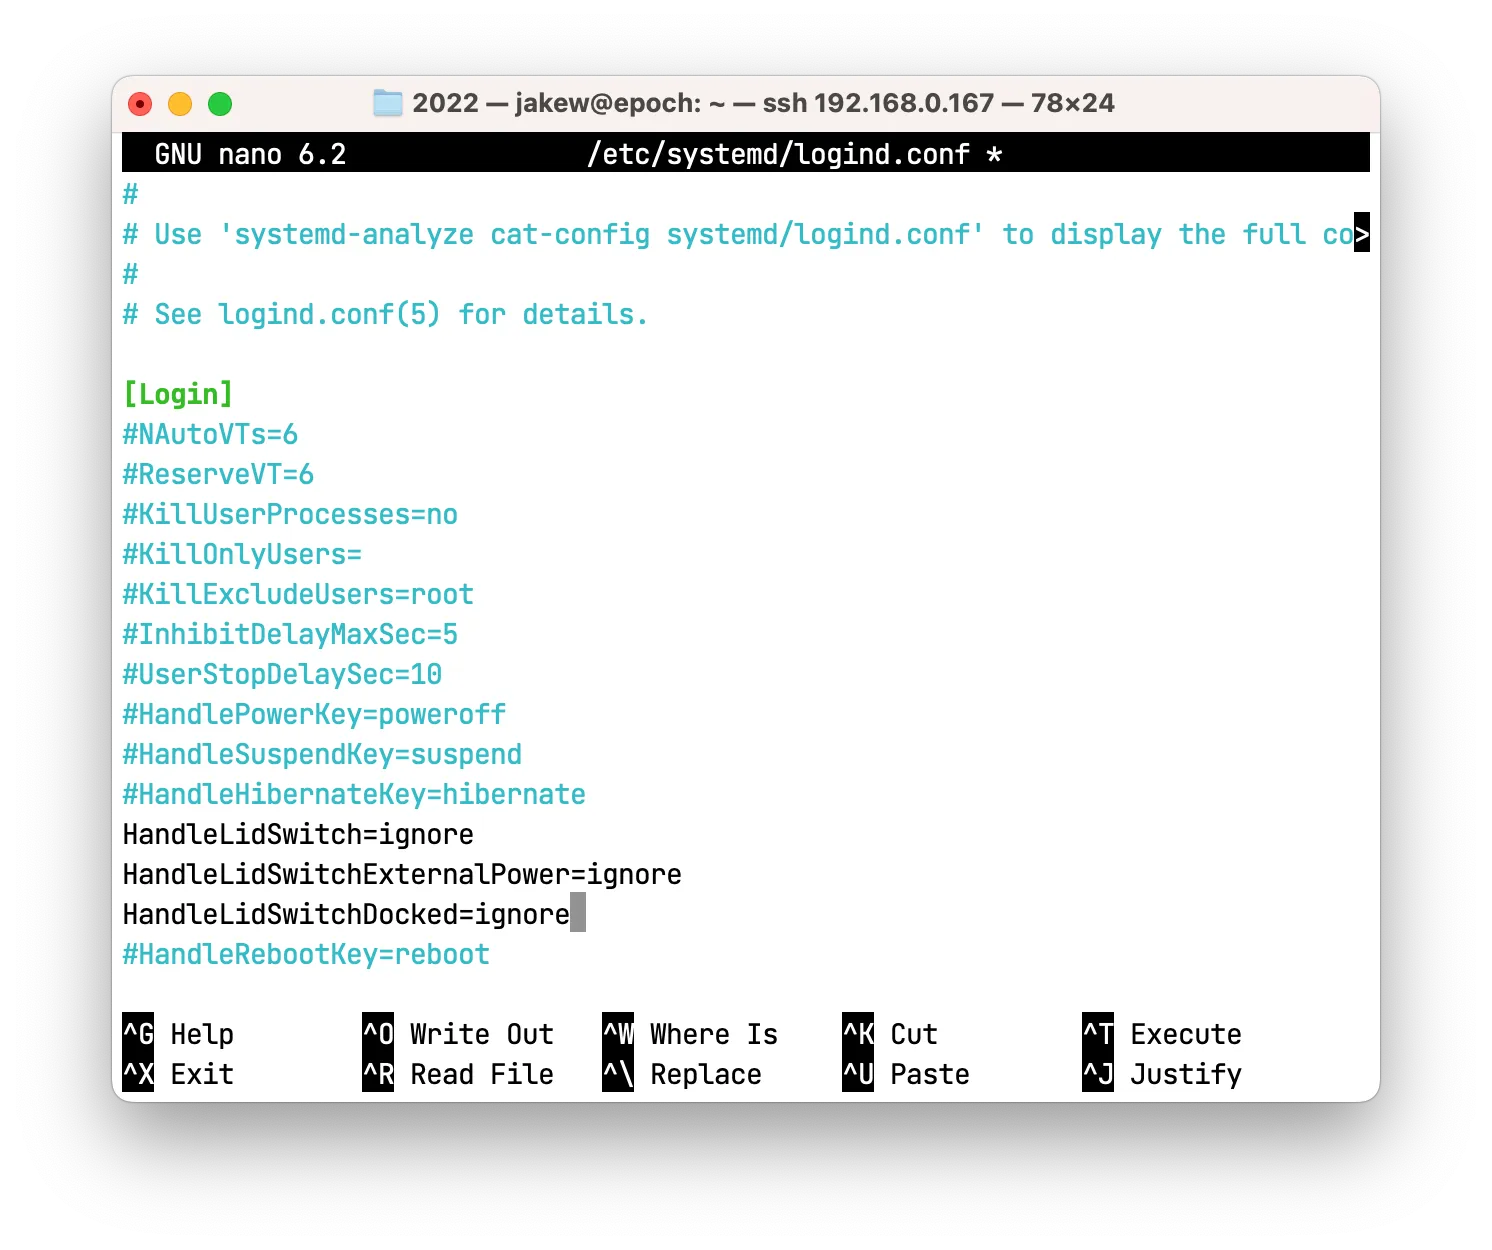Click the ^\ Replace shortcut
Image resolution: width=1492 pixels, height=1250 pixels.
point(682,1073)
